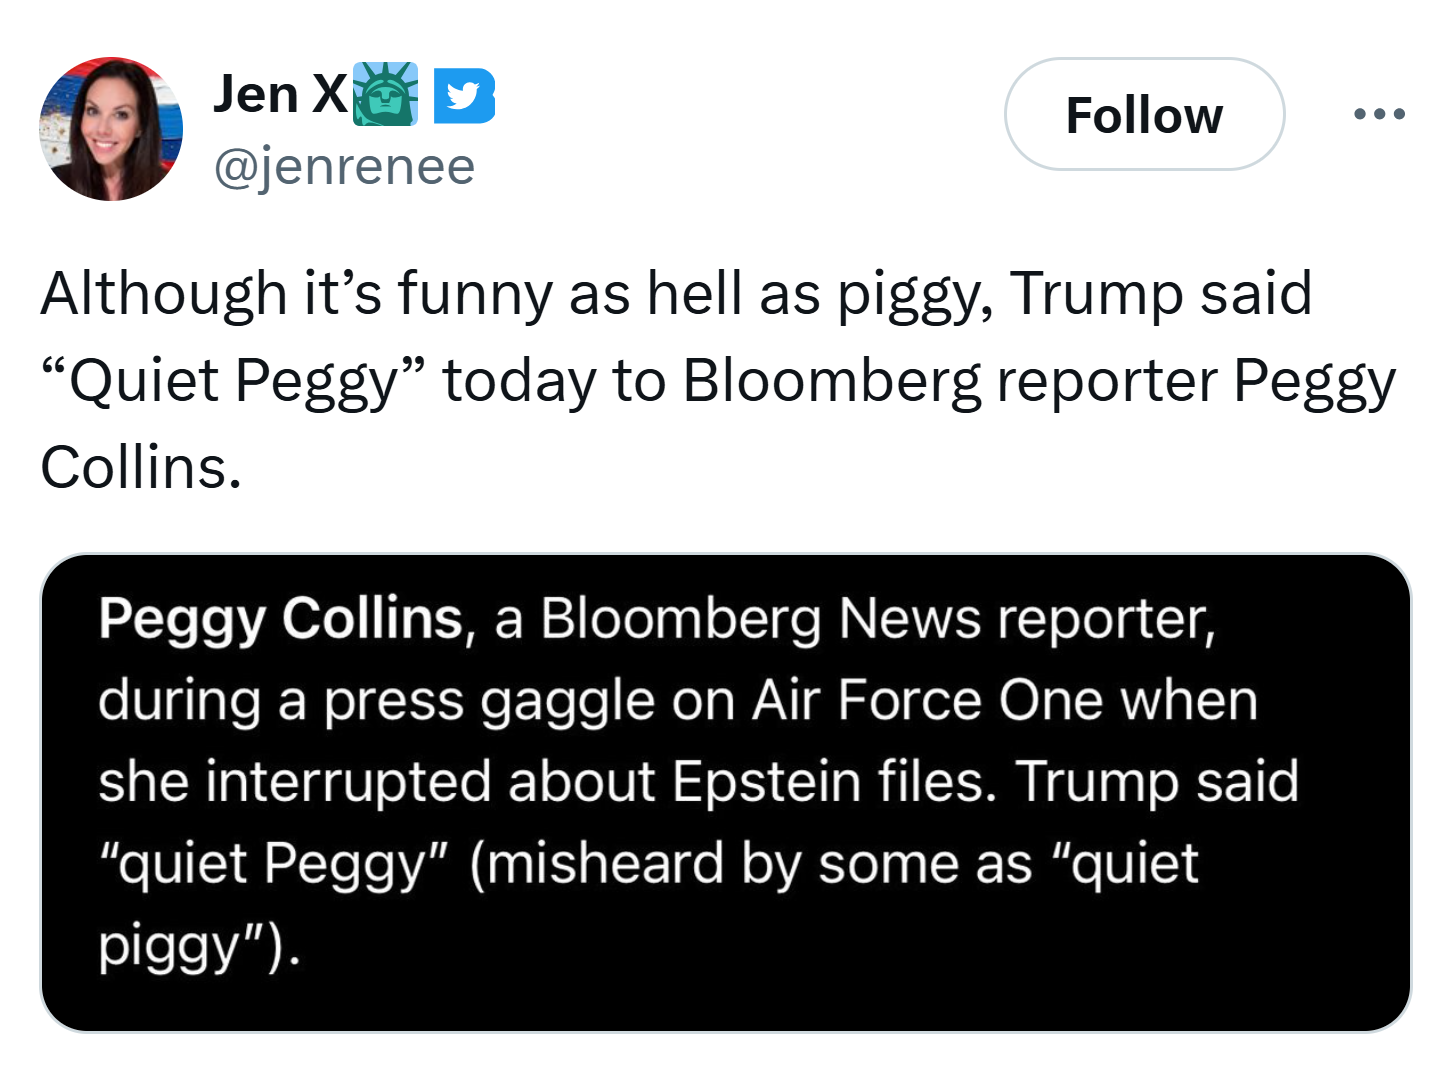Screen dimensions: 1442x1092
Task: Click "Bloomberg reporter" in the tweet body
Action: point(949,381)
